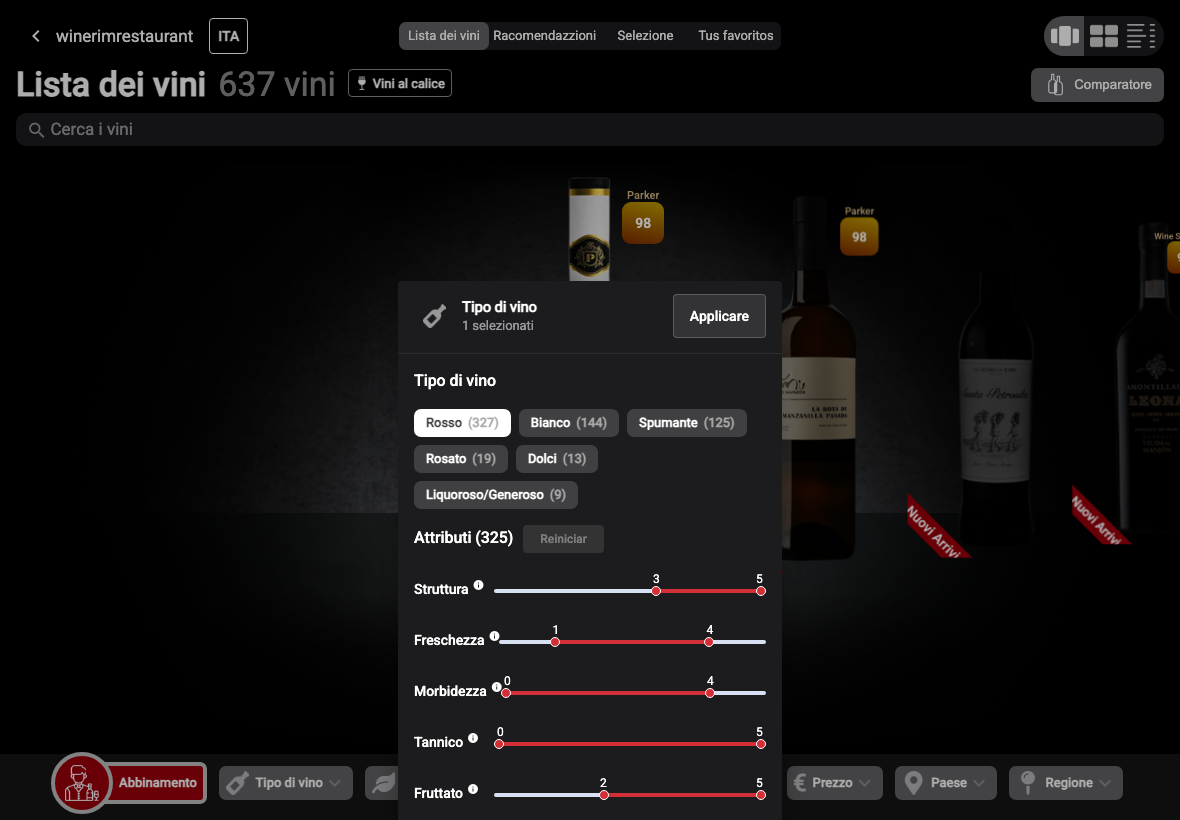Select the Lista dei vini tab
Viewport: 1180px width, 820px height.
click(443, 35)
